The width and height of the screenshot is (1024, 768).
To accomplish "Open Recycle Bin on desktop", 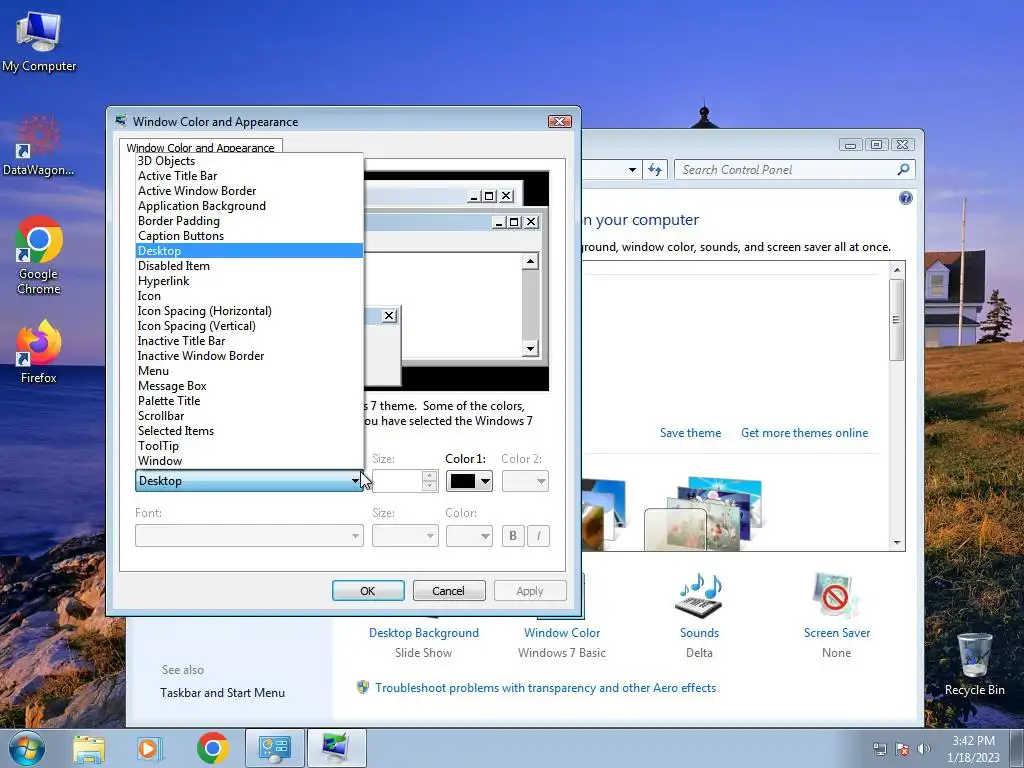I will [974, 664].
